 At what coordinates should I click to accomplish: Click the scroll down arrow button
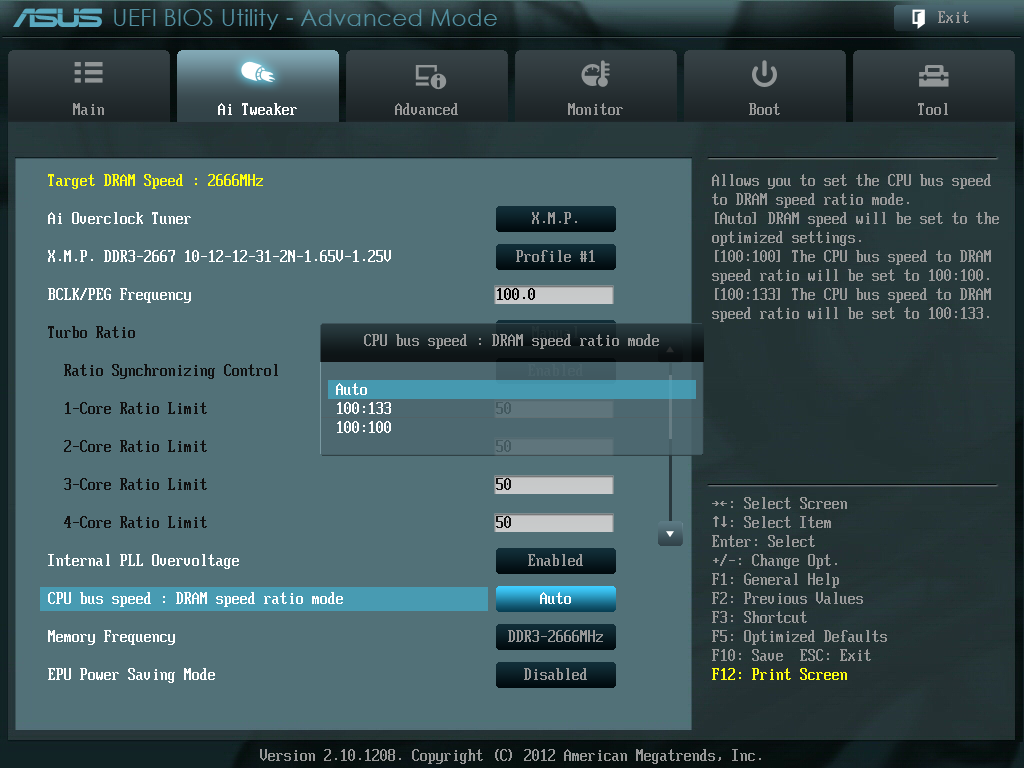(x=670, y=534)
